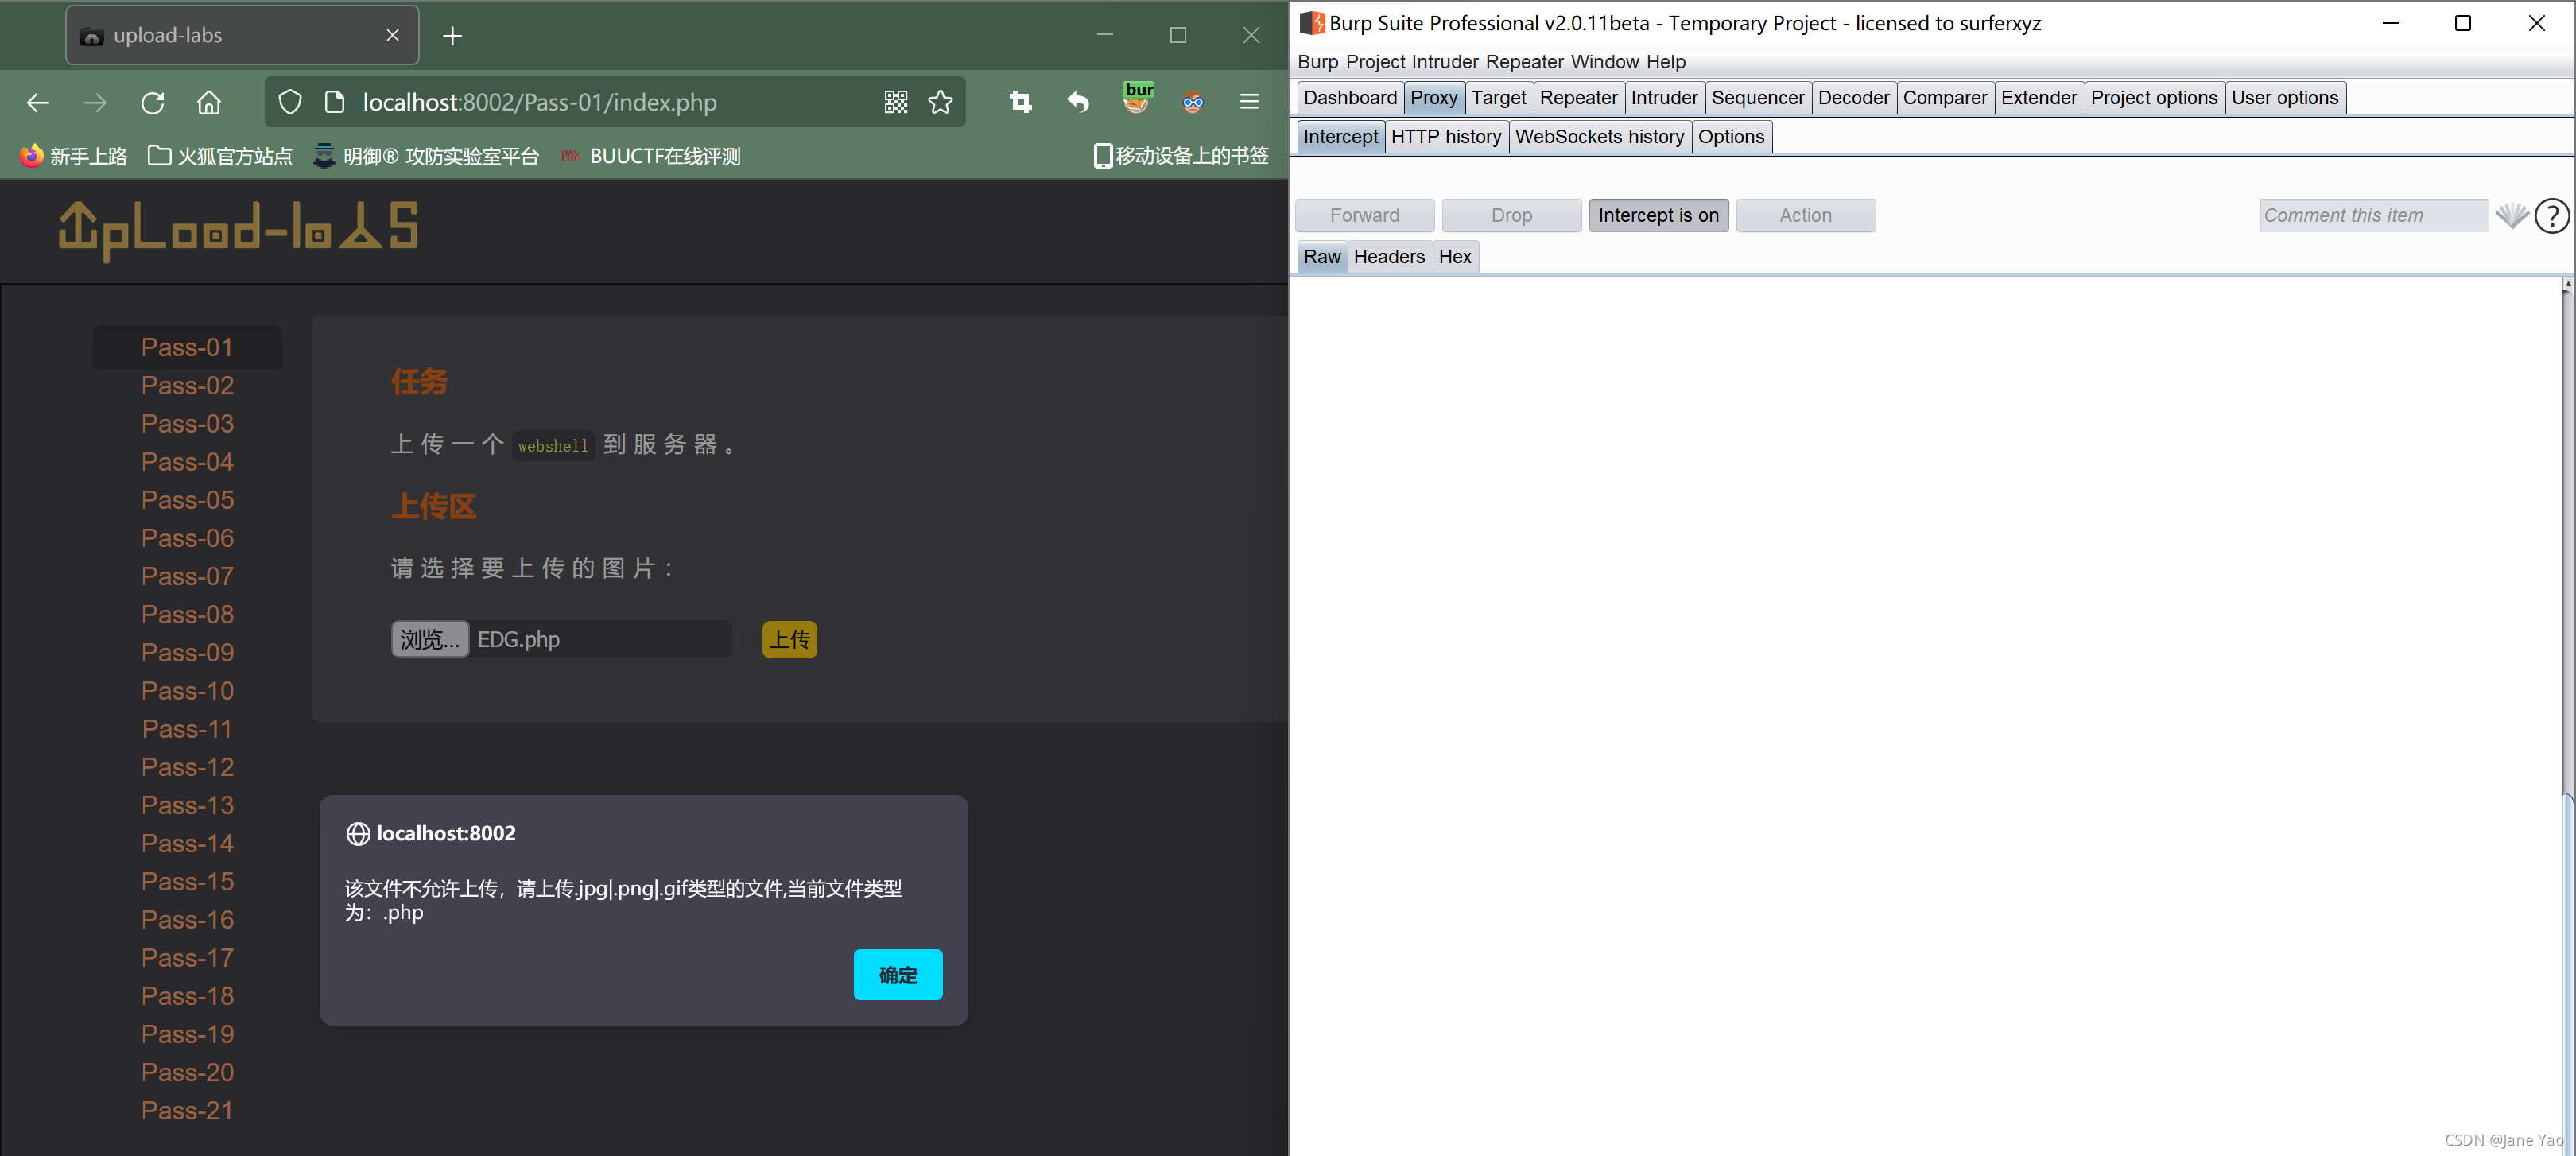This screenshot has height=1156, width=2576.
Task: Open the Pass-02 challenge link
Action: (187, 385)
